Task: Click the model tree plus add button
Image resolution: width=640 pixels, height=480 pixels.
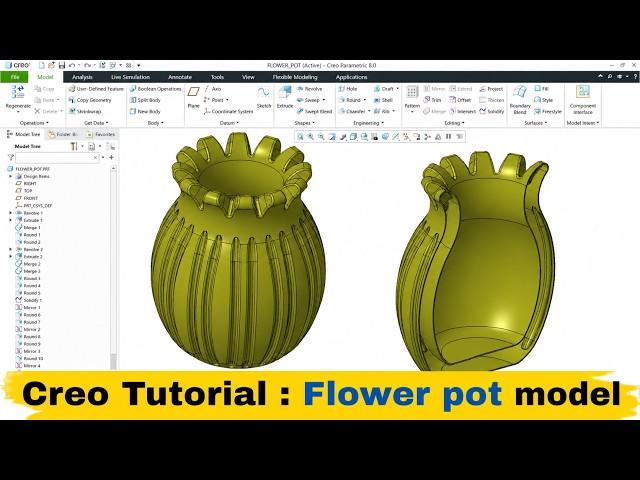Action: (x=111, y=157)
